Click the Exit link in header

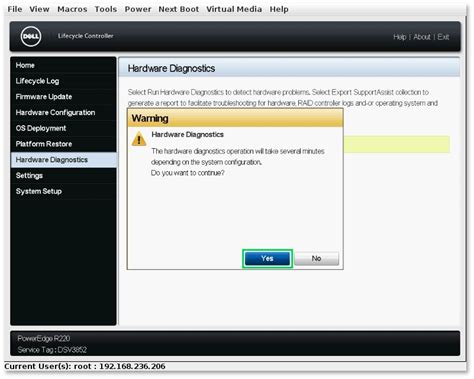coord(443,37)
